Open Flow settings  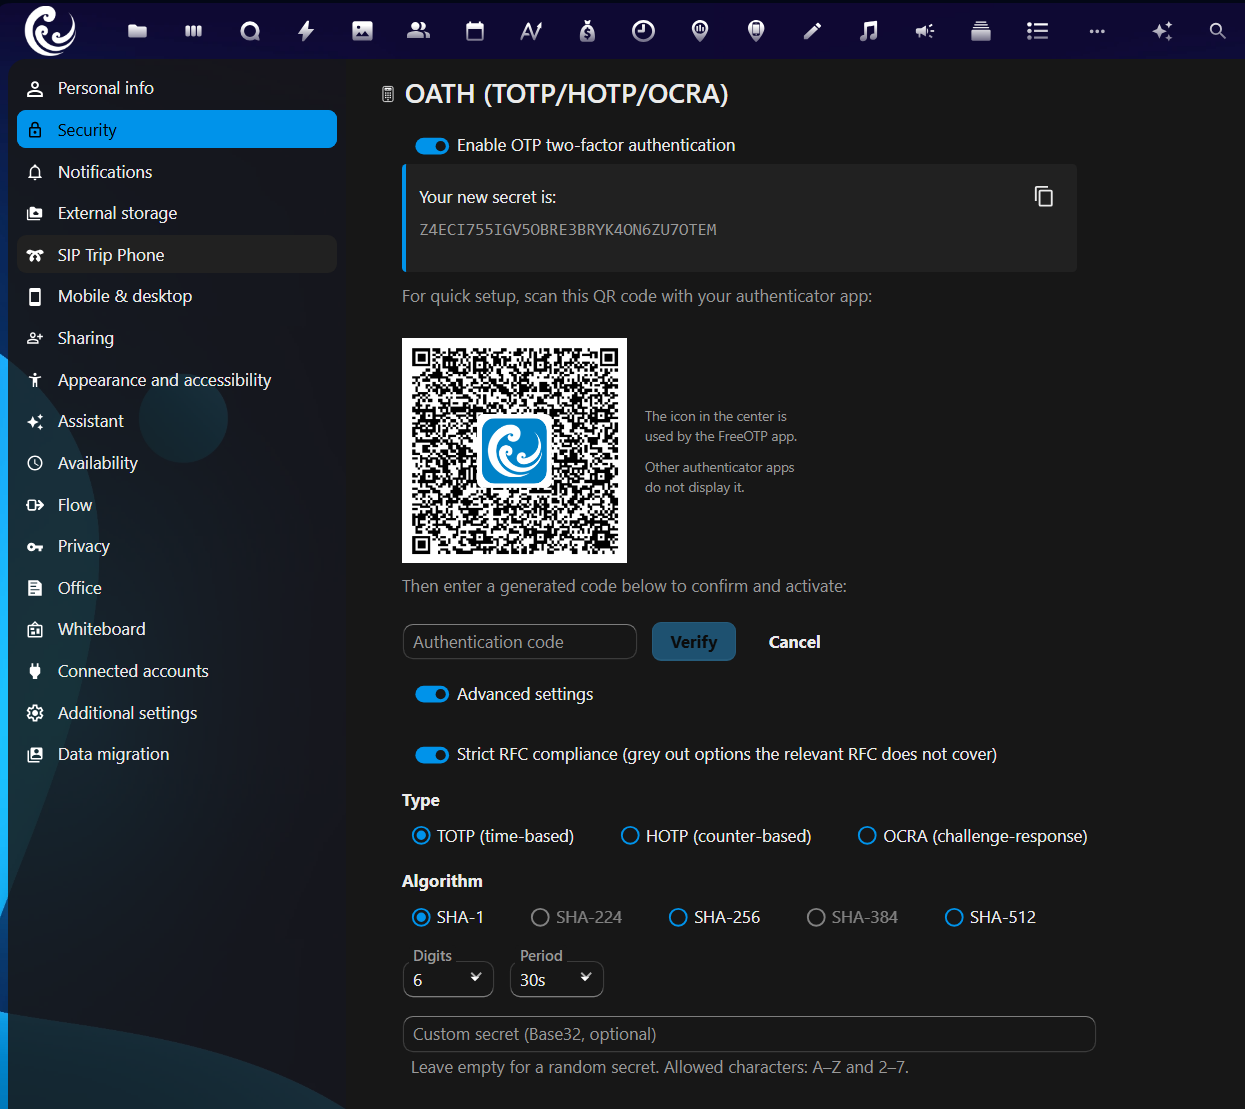[x=177, y=505]
